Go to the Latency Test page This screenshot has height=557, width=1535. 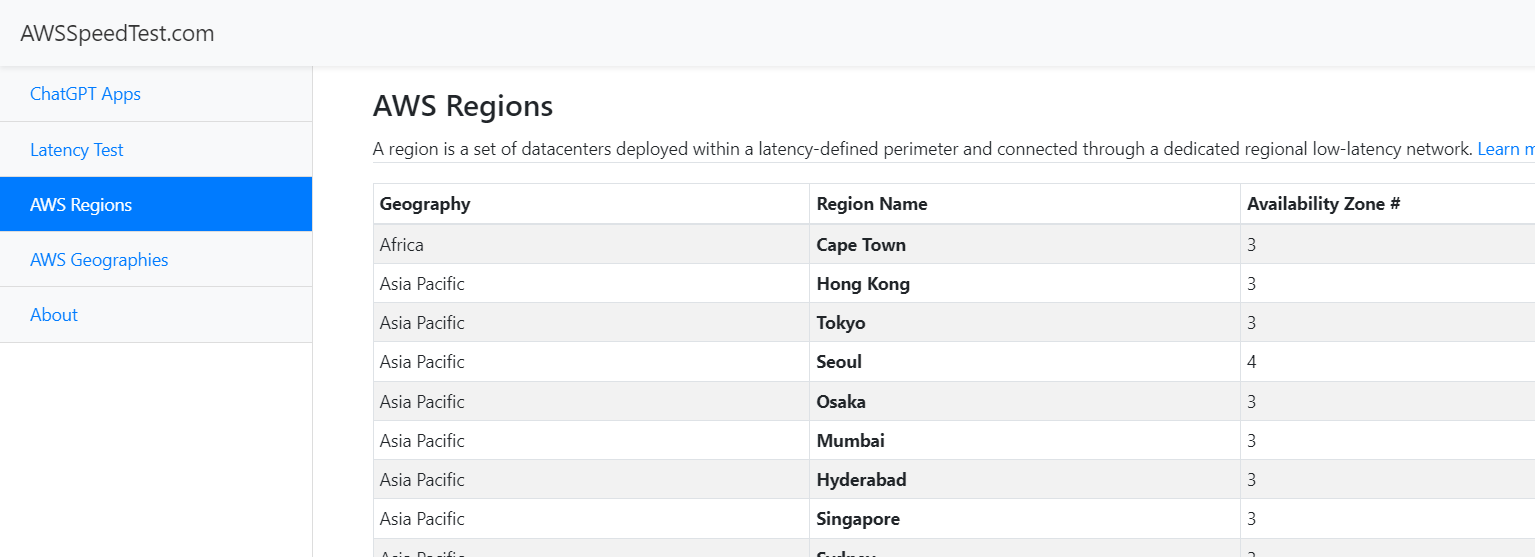pos(77,150)
